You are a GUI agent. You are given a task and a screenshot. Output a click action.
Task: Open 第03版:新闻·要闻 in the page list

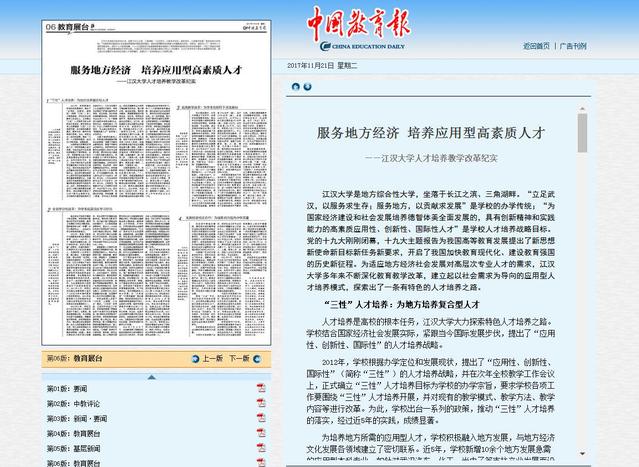[77, 419]
